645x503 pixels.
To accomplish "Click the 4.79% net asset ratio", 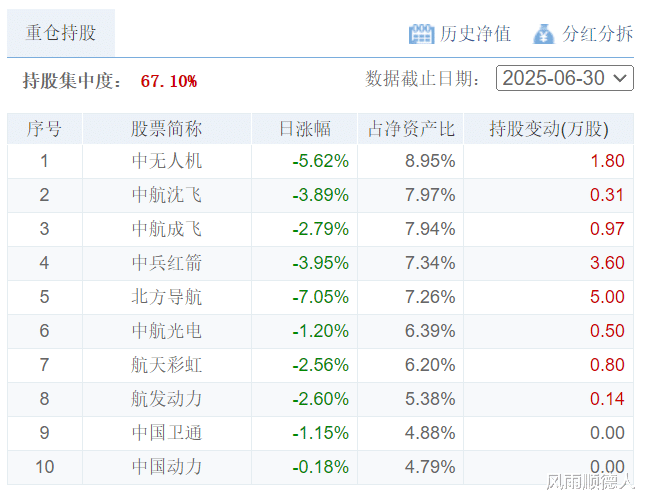I will click(430, 467).
